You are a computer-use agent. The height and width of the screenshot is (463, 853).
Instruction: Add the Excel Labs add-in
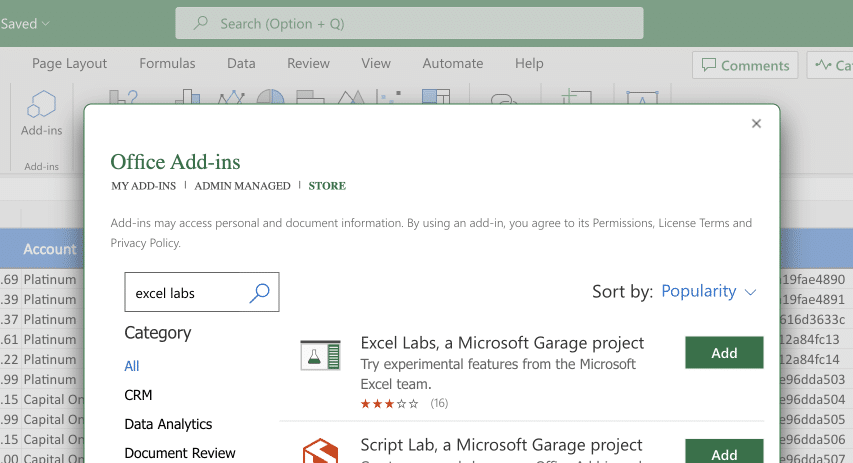coord(724,353)
